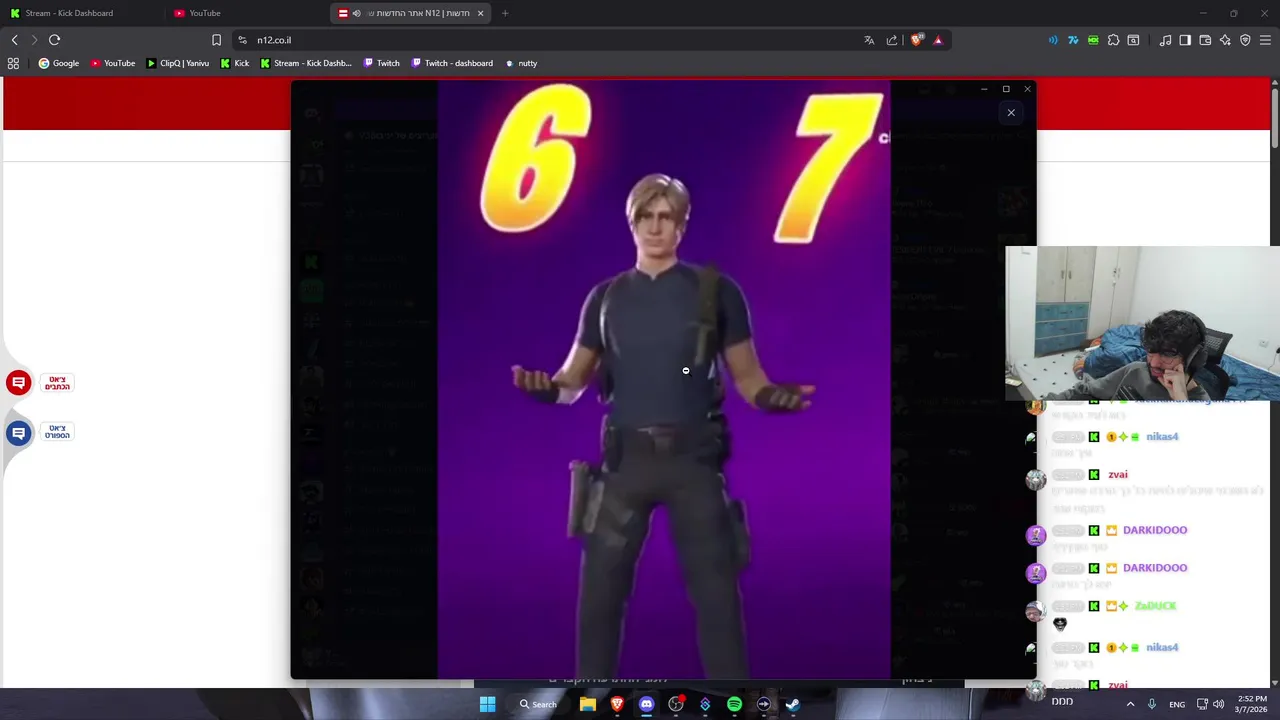Open the Kick bookmark
The image size is (1280, 720).
click(x=235, y=63)
